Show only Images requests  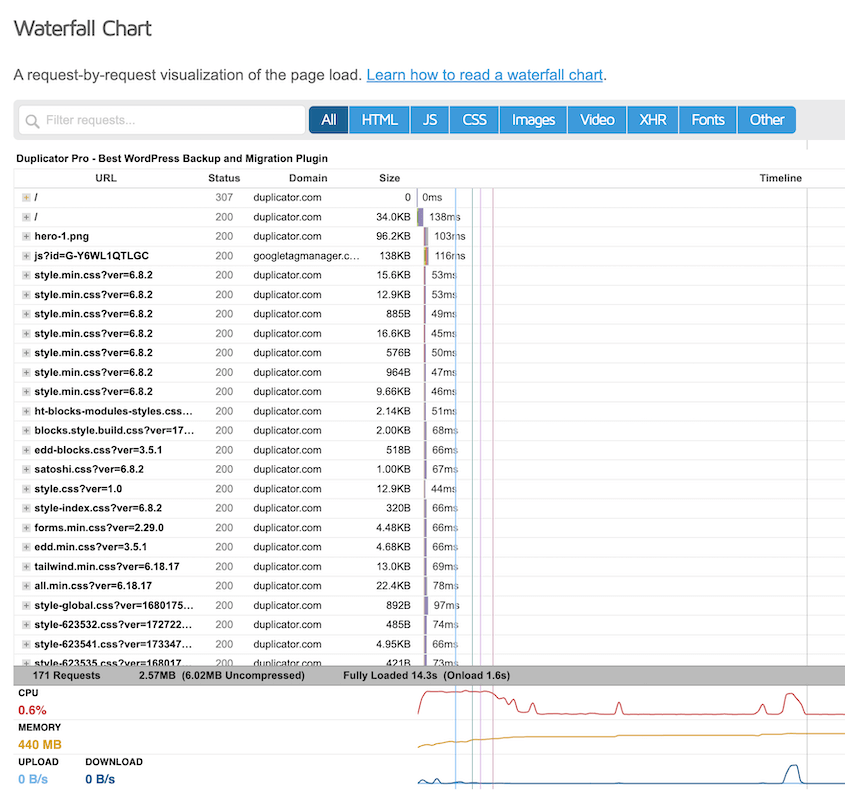coord(533,120)
